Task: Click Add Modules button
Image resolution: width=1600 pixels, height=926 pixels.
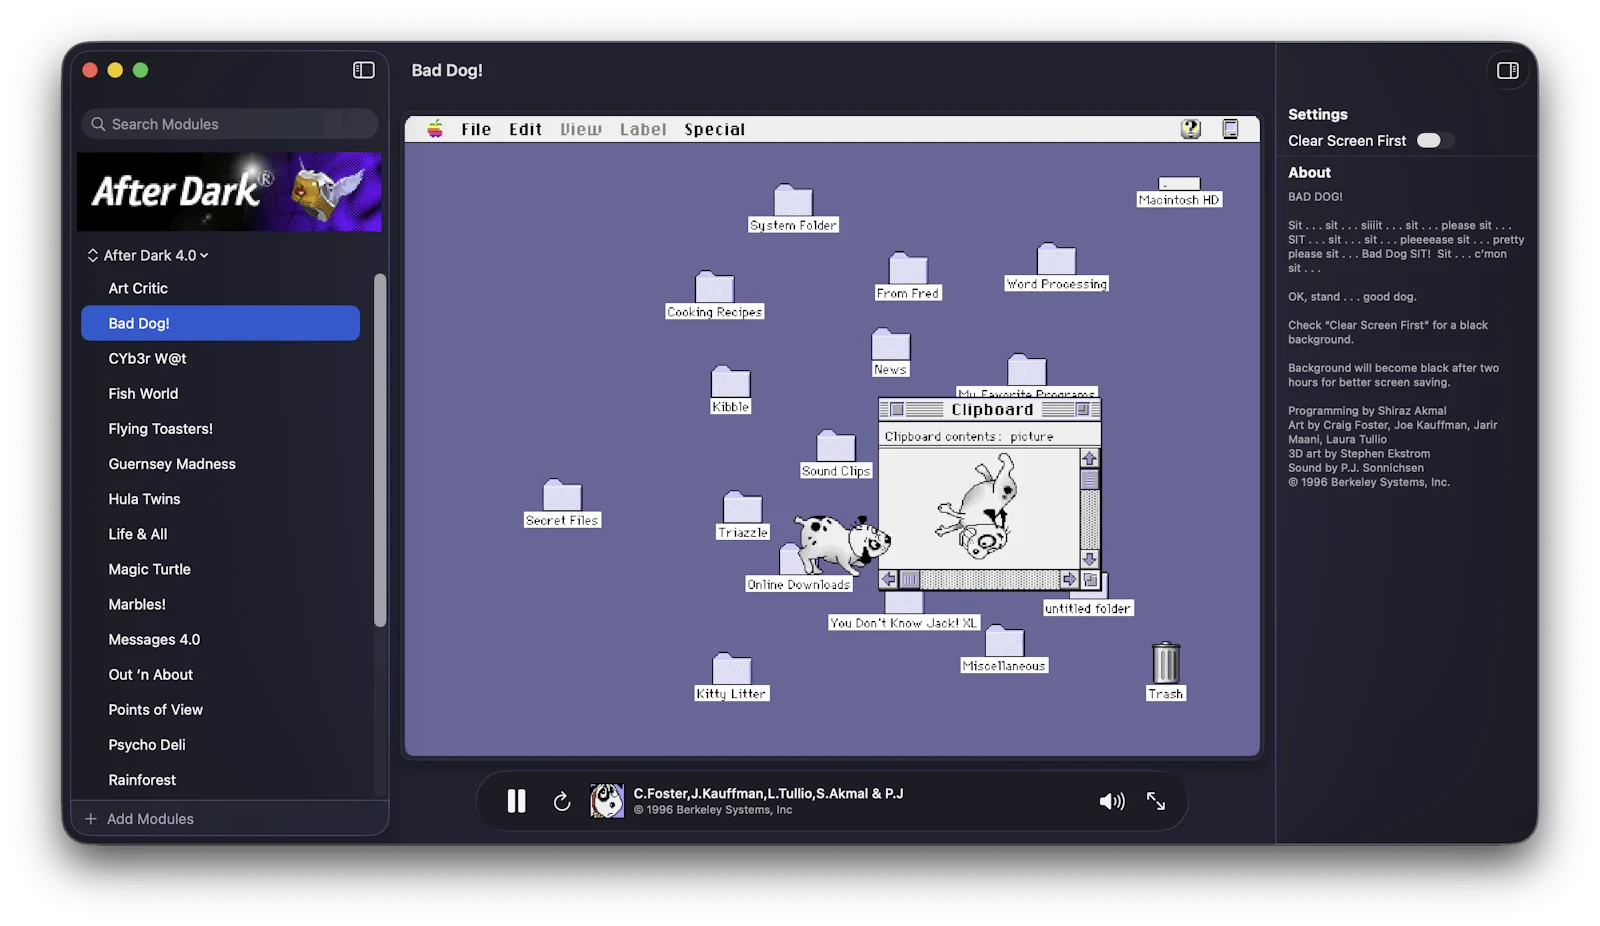Action: coord(139,818)
